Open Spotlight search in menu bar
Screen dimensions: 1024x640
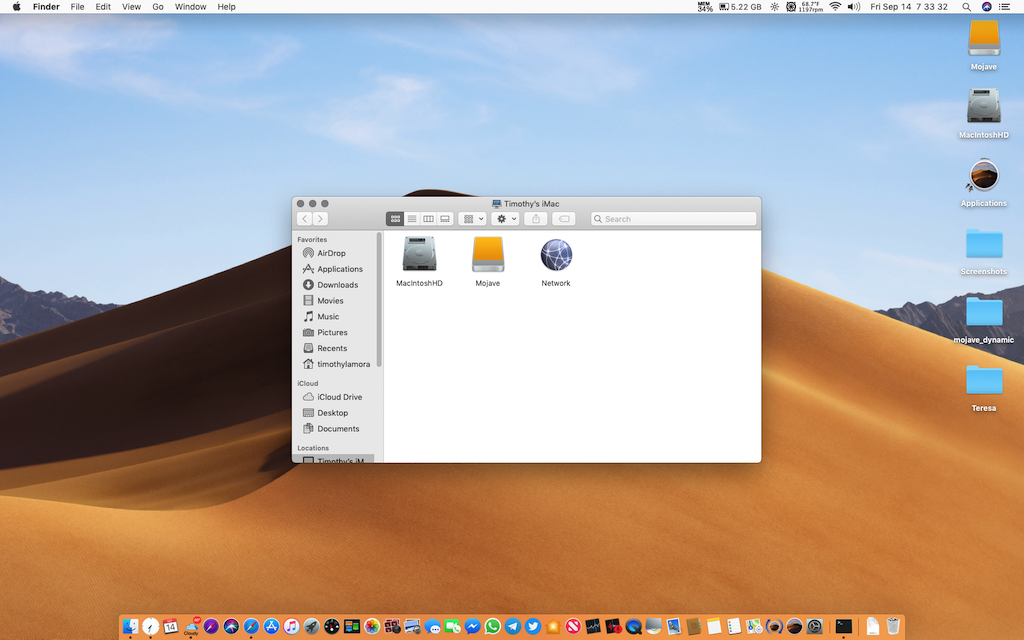pyautogui.click(x=967, y=7)
